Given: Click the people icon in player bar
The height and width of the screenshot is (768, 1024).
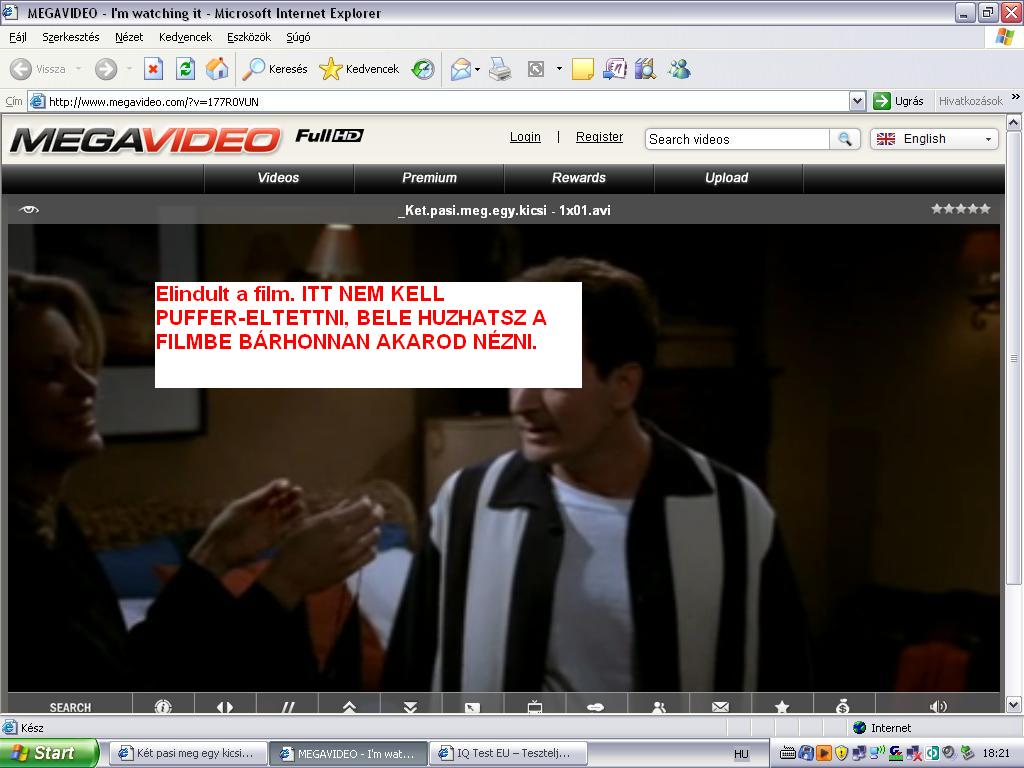Looking at the screenshot, I should [659, 707].
